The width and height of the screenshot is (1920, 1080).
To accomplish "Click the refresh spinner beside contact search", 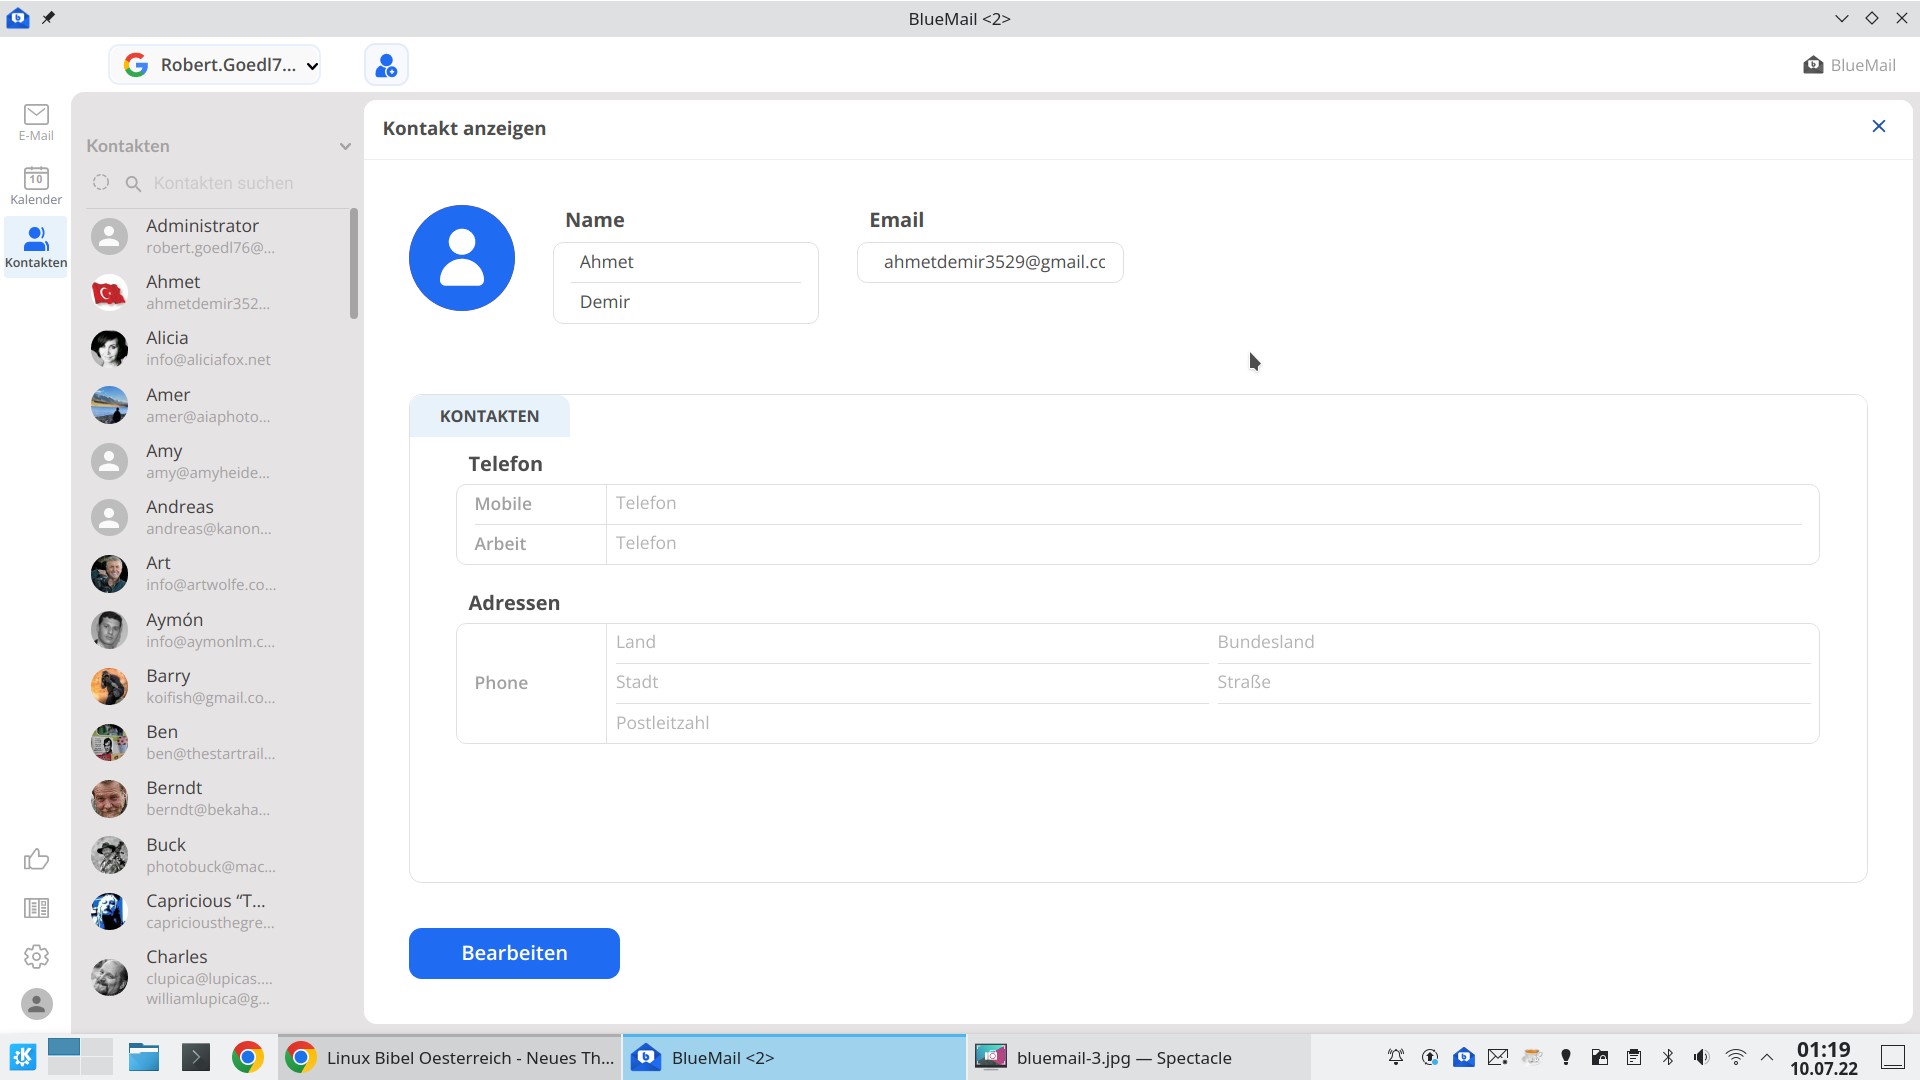I will click(x=101, y=182).
